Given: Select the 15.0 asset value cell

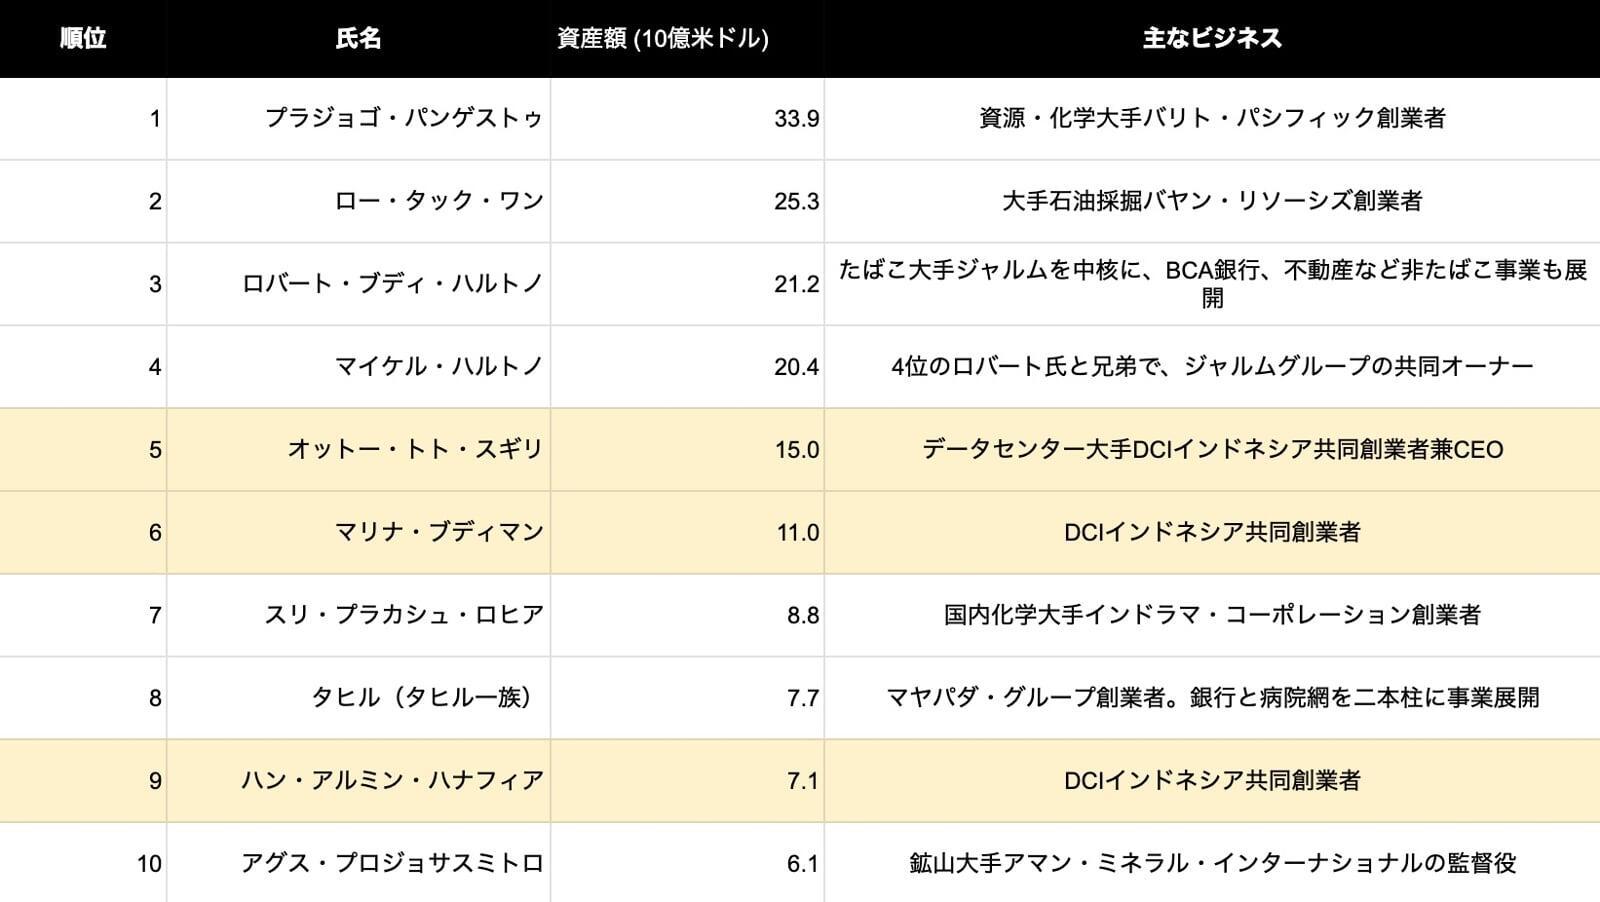Looking at the screenshot, I should point(796,450).
